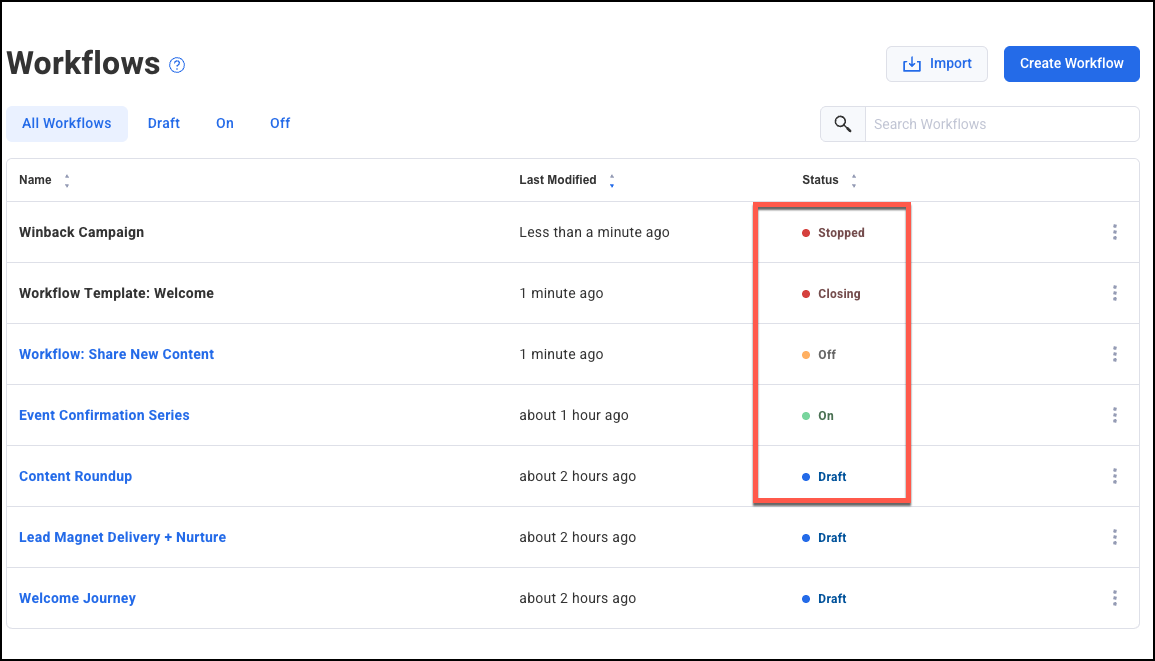Screen dimensions: 1155x661
Task: Sort workflows by Status column
Action: pyautogui.click(x=853, y=181)
